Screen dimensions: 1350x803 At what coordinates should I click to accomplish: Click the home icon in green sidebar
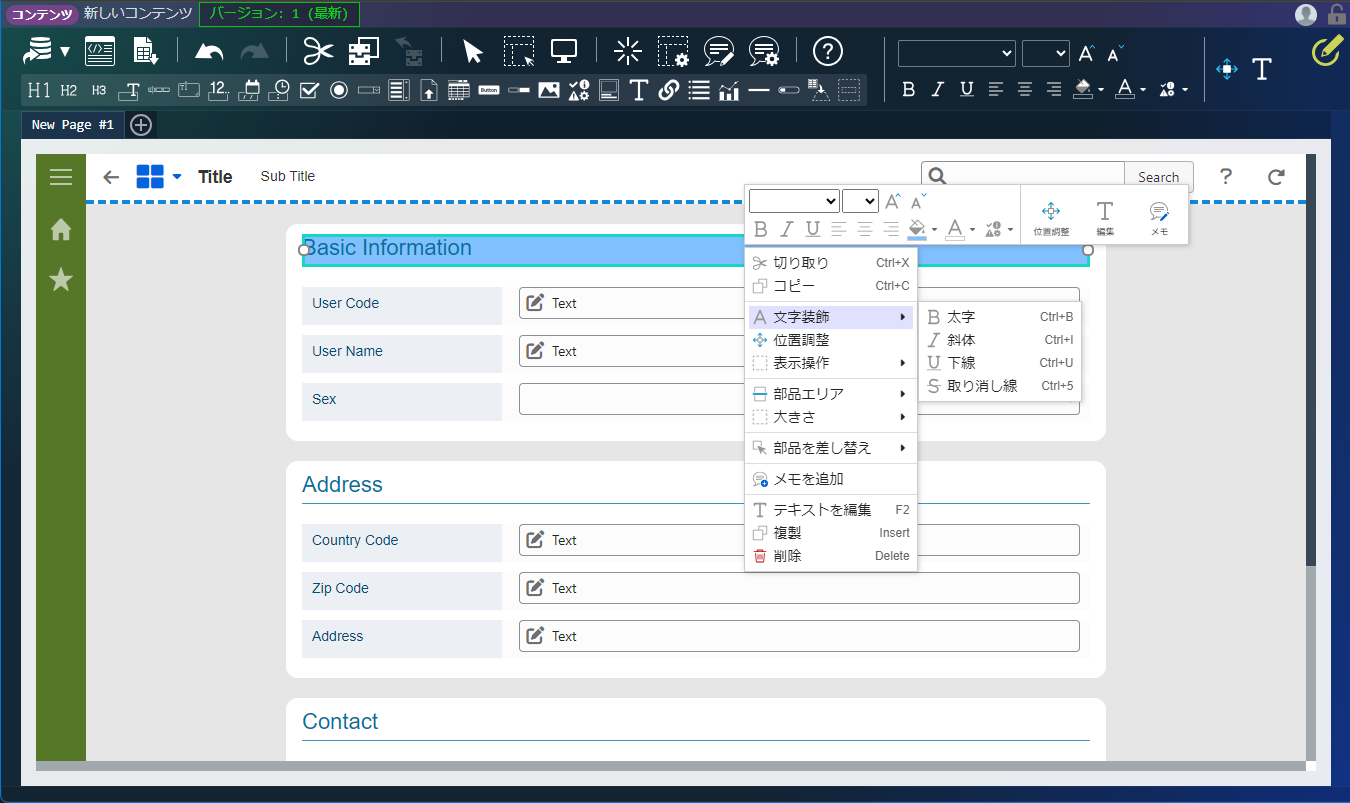tap(61, 230)
